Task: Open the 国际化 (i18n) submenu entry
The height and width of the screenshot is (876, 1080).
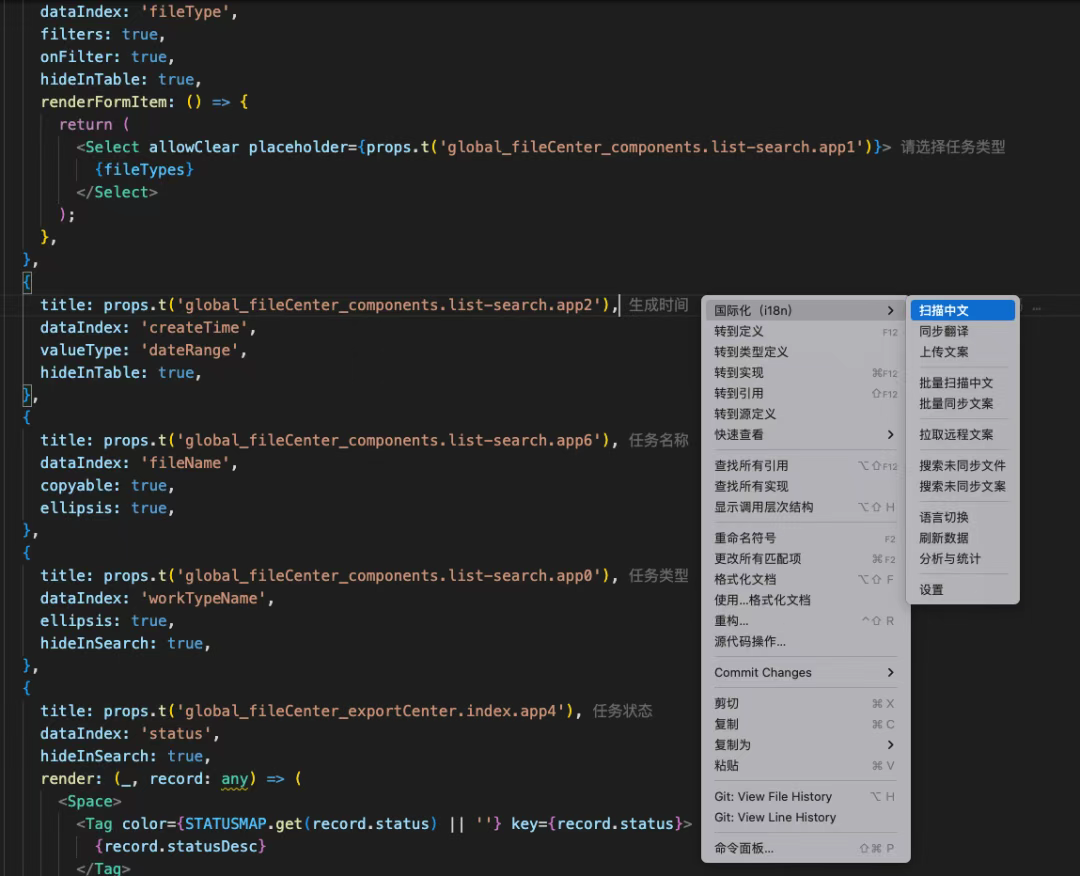Action: (804, 311)
